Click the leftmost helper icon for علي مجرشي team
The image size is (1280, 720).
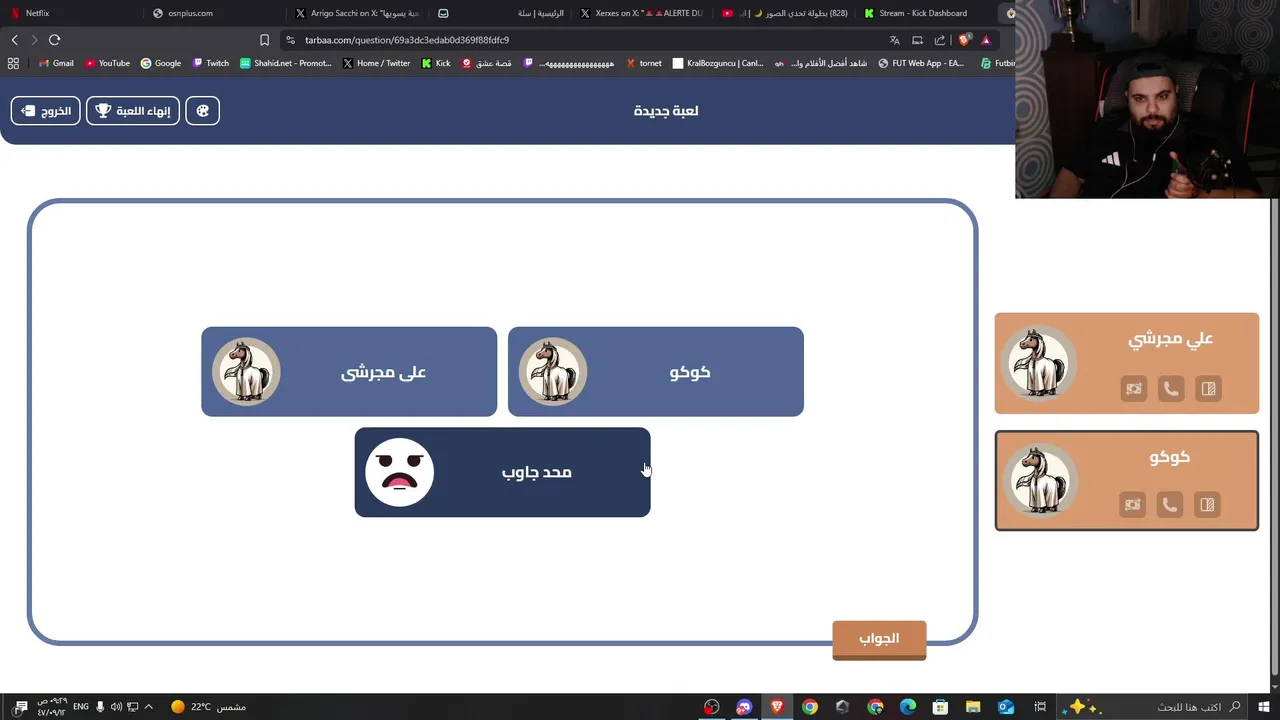[1133, 389]
